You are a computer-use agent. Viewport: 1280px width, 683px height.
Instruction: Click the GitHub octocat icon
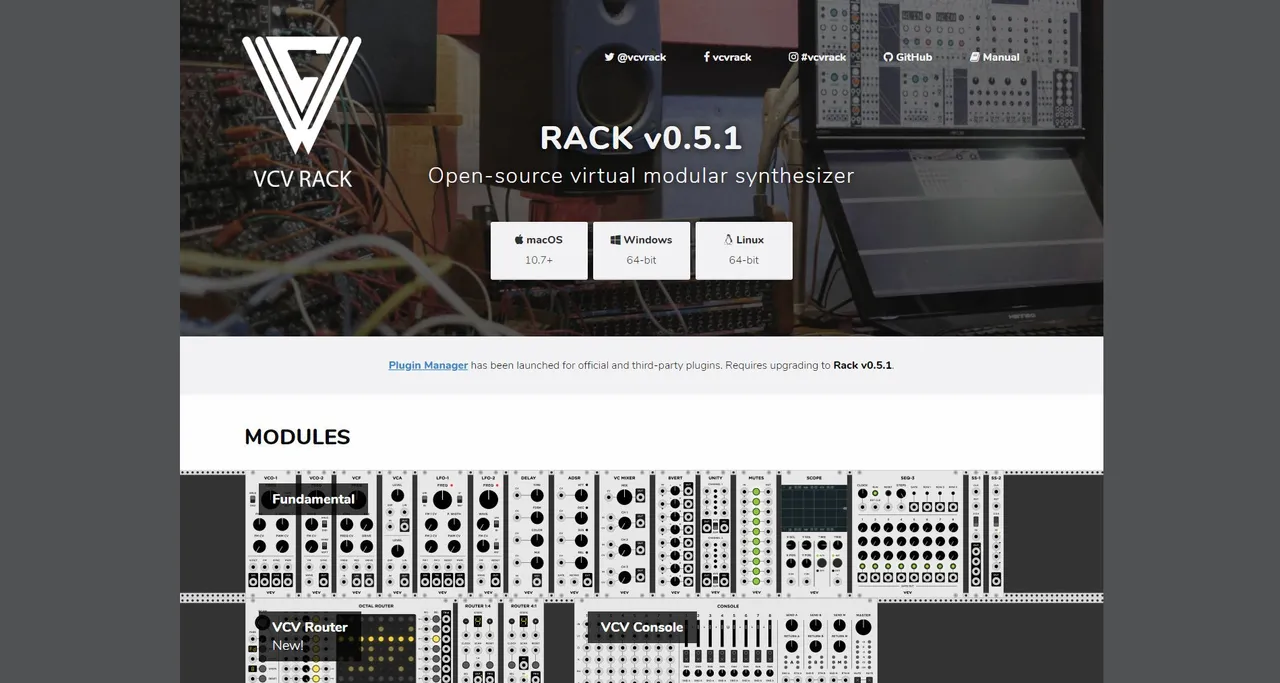(x=888, y=57)
